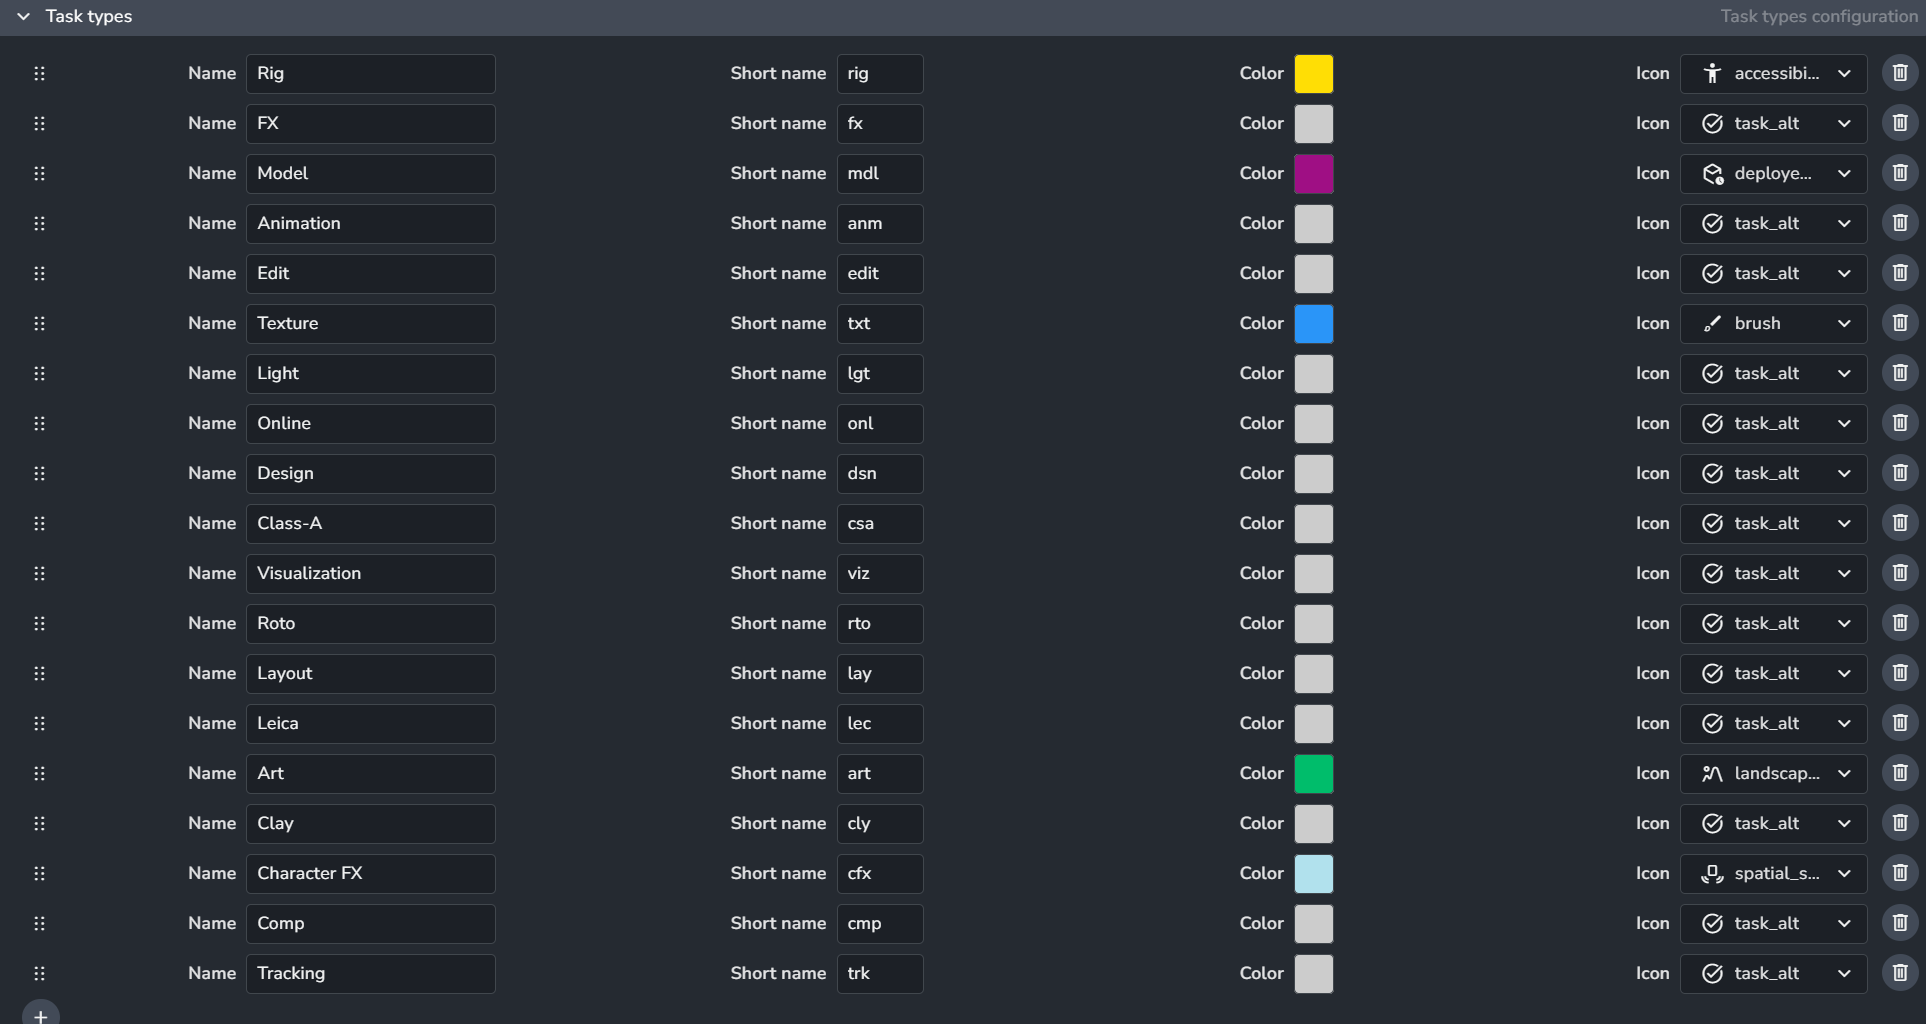Grab the drag handle for Model row
This screenshot has width=1926, height=1024.
tap(40, 173)
